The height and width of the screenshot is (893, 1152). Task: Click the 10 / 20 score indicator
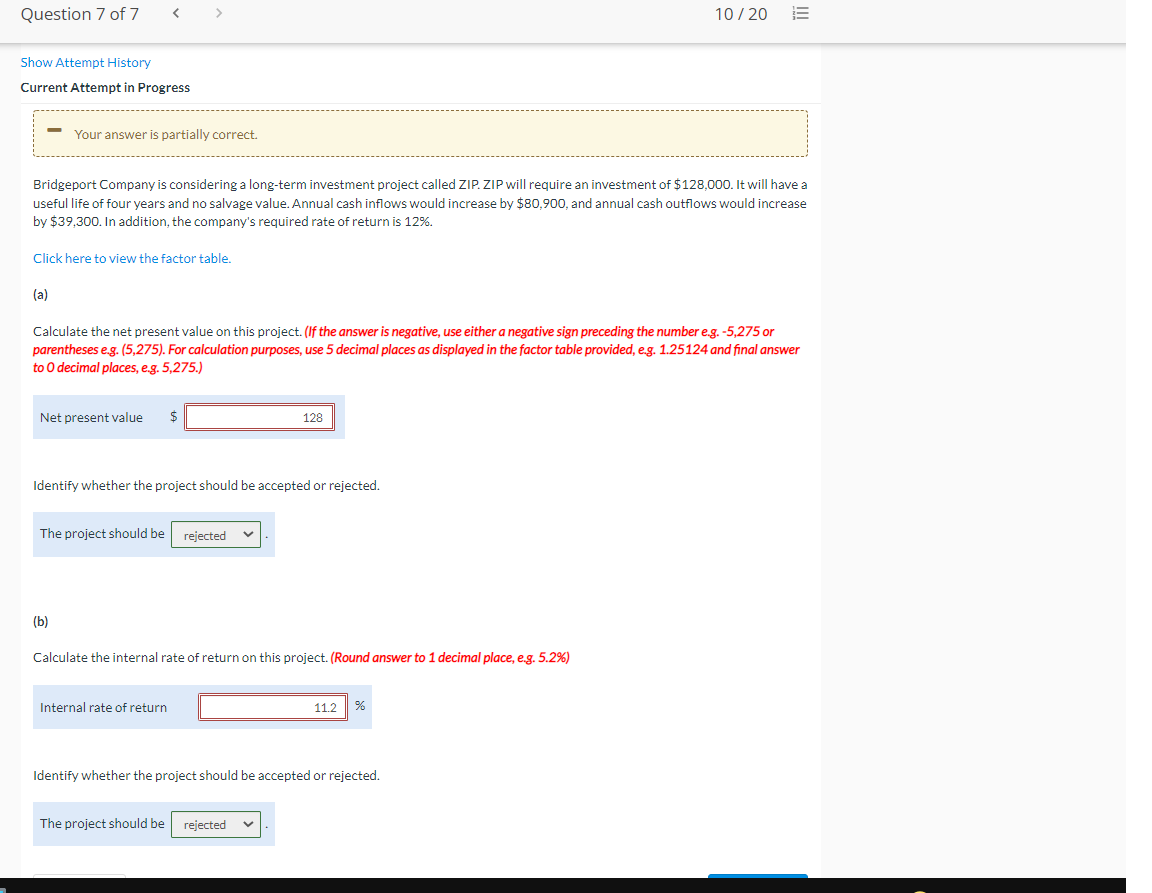click(x=741, y=14)
